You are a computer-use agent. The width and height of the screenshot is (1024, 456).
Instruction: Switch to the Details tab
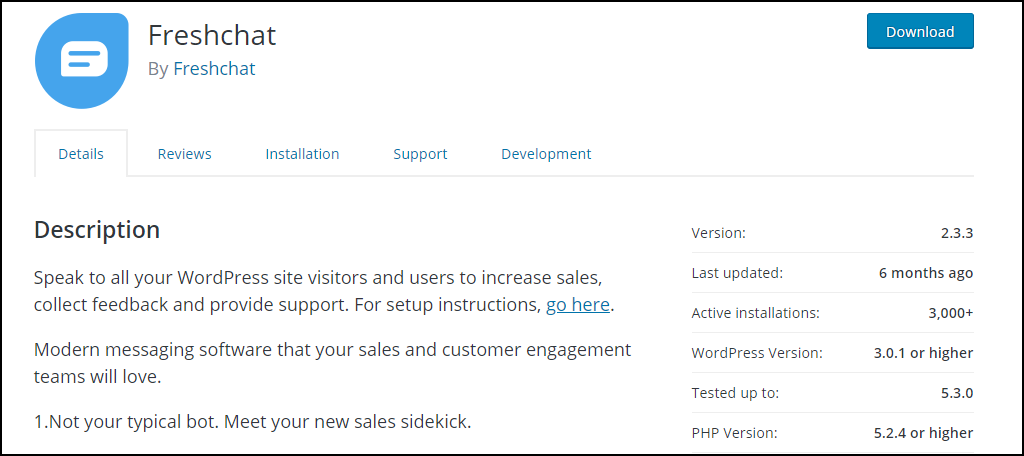pos(81,154)
